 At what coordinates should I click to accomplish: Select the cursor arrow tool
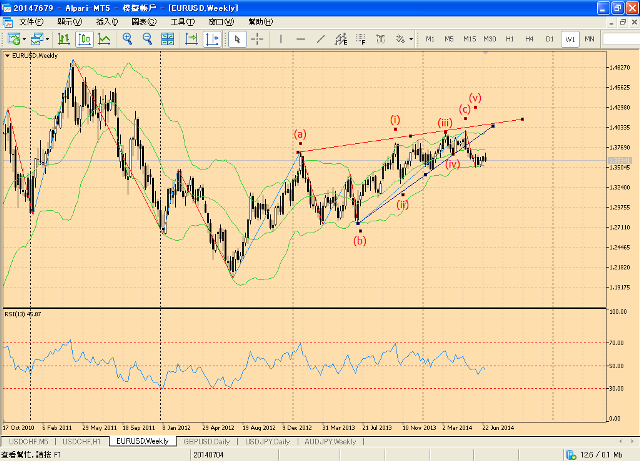click(x=238, y=39)
